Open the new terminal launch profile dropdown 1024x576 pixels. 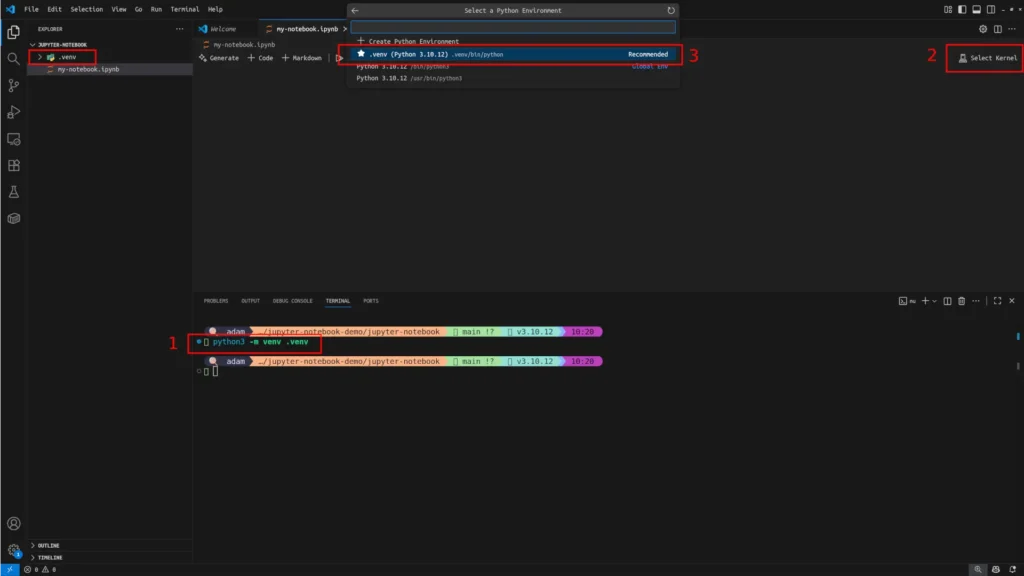point(935,301)
